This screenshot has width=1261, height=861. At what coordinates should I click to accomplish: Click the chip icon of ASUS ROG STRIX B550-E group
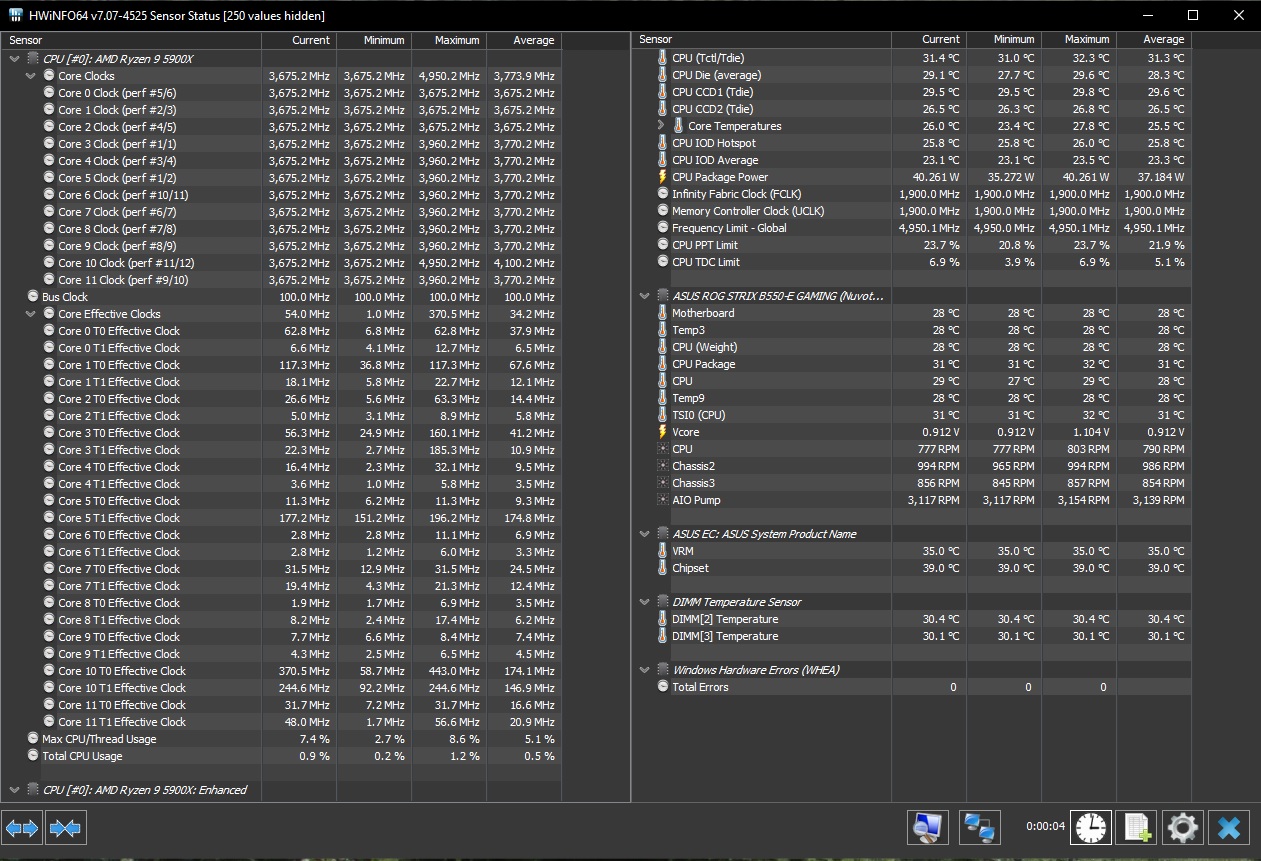(662, 296)
